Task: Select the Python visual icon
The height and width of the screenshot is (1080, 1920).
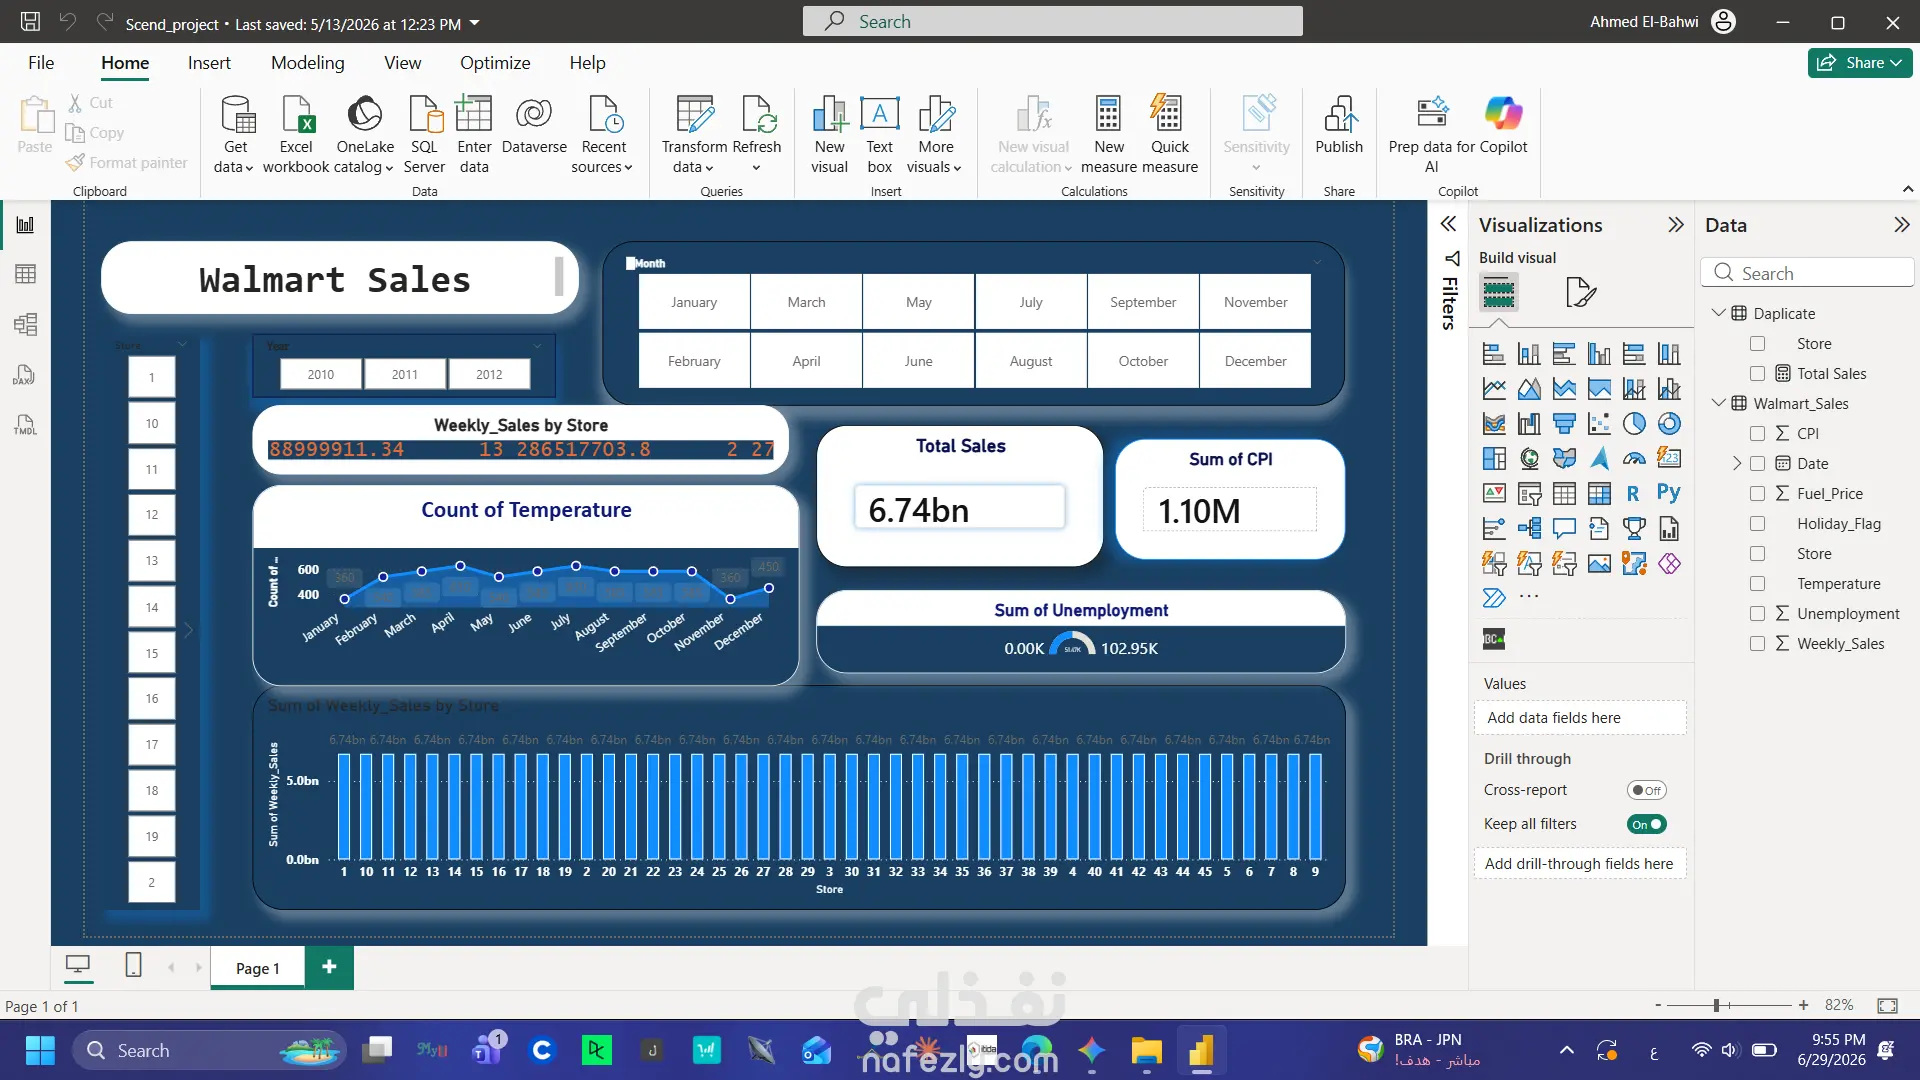Action: coord(1668,493)
